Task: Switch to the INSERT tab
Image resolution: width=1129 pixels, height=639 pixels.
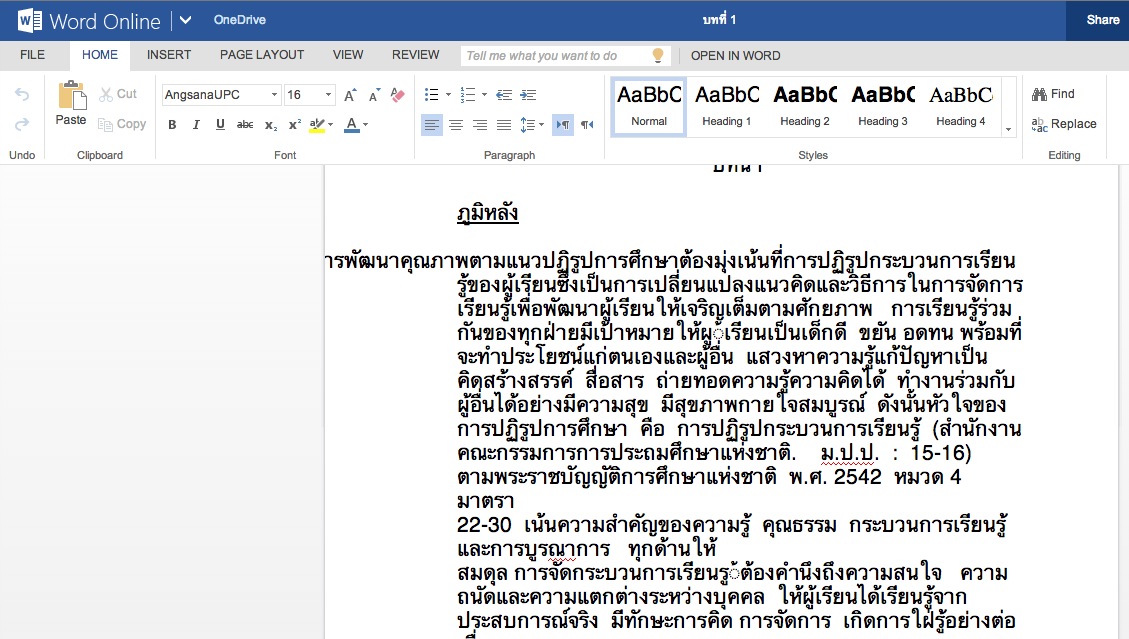Action: 169,55
